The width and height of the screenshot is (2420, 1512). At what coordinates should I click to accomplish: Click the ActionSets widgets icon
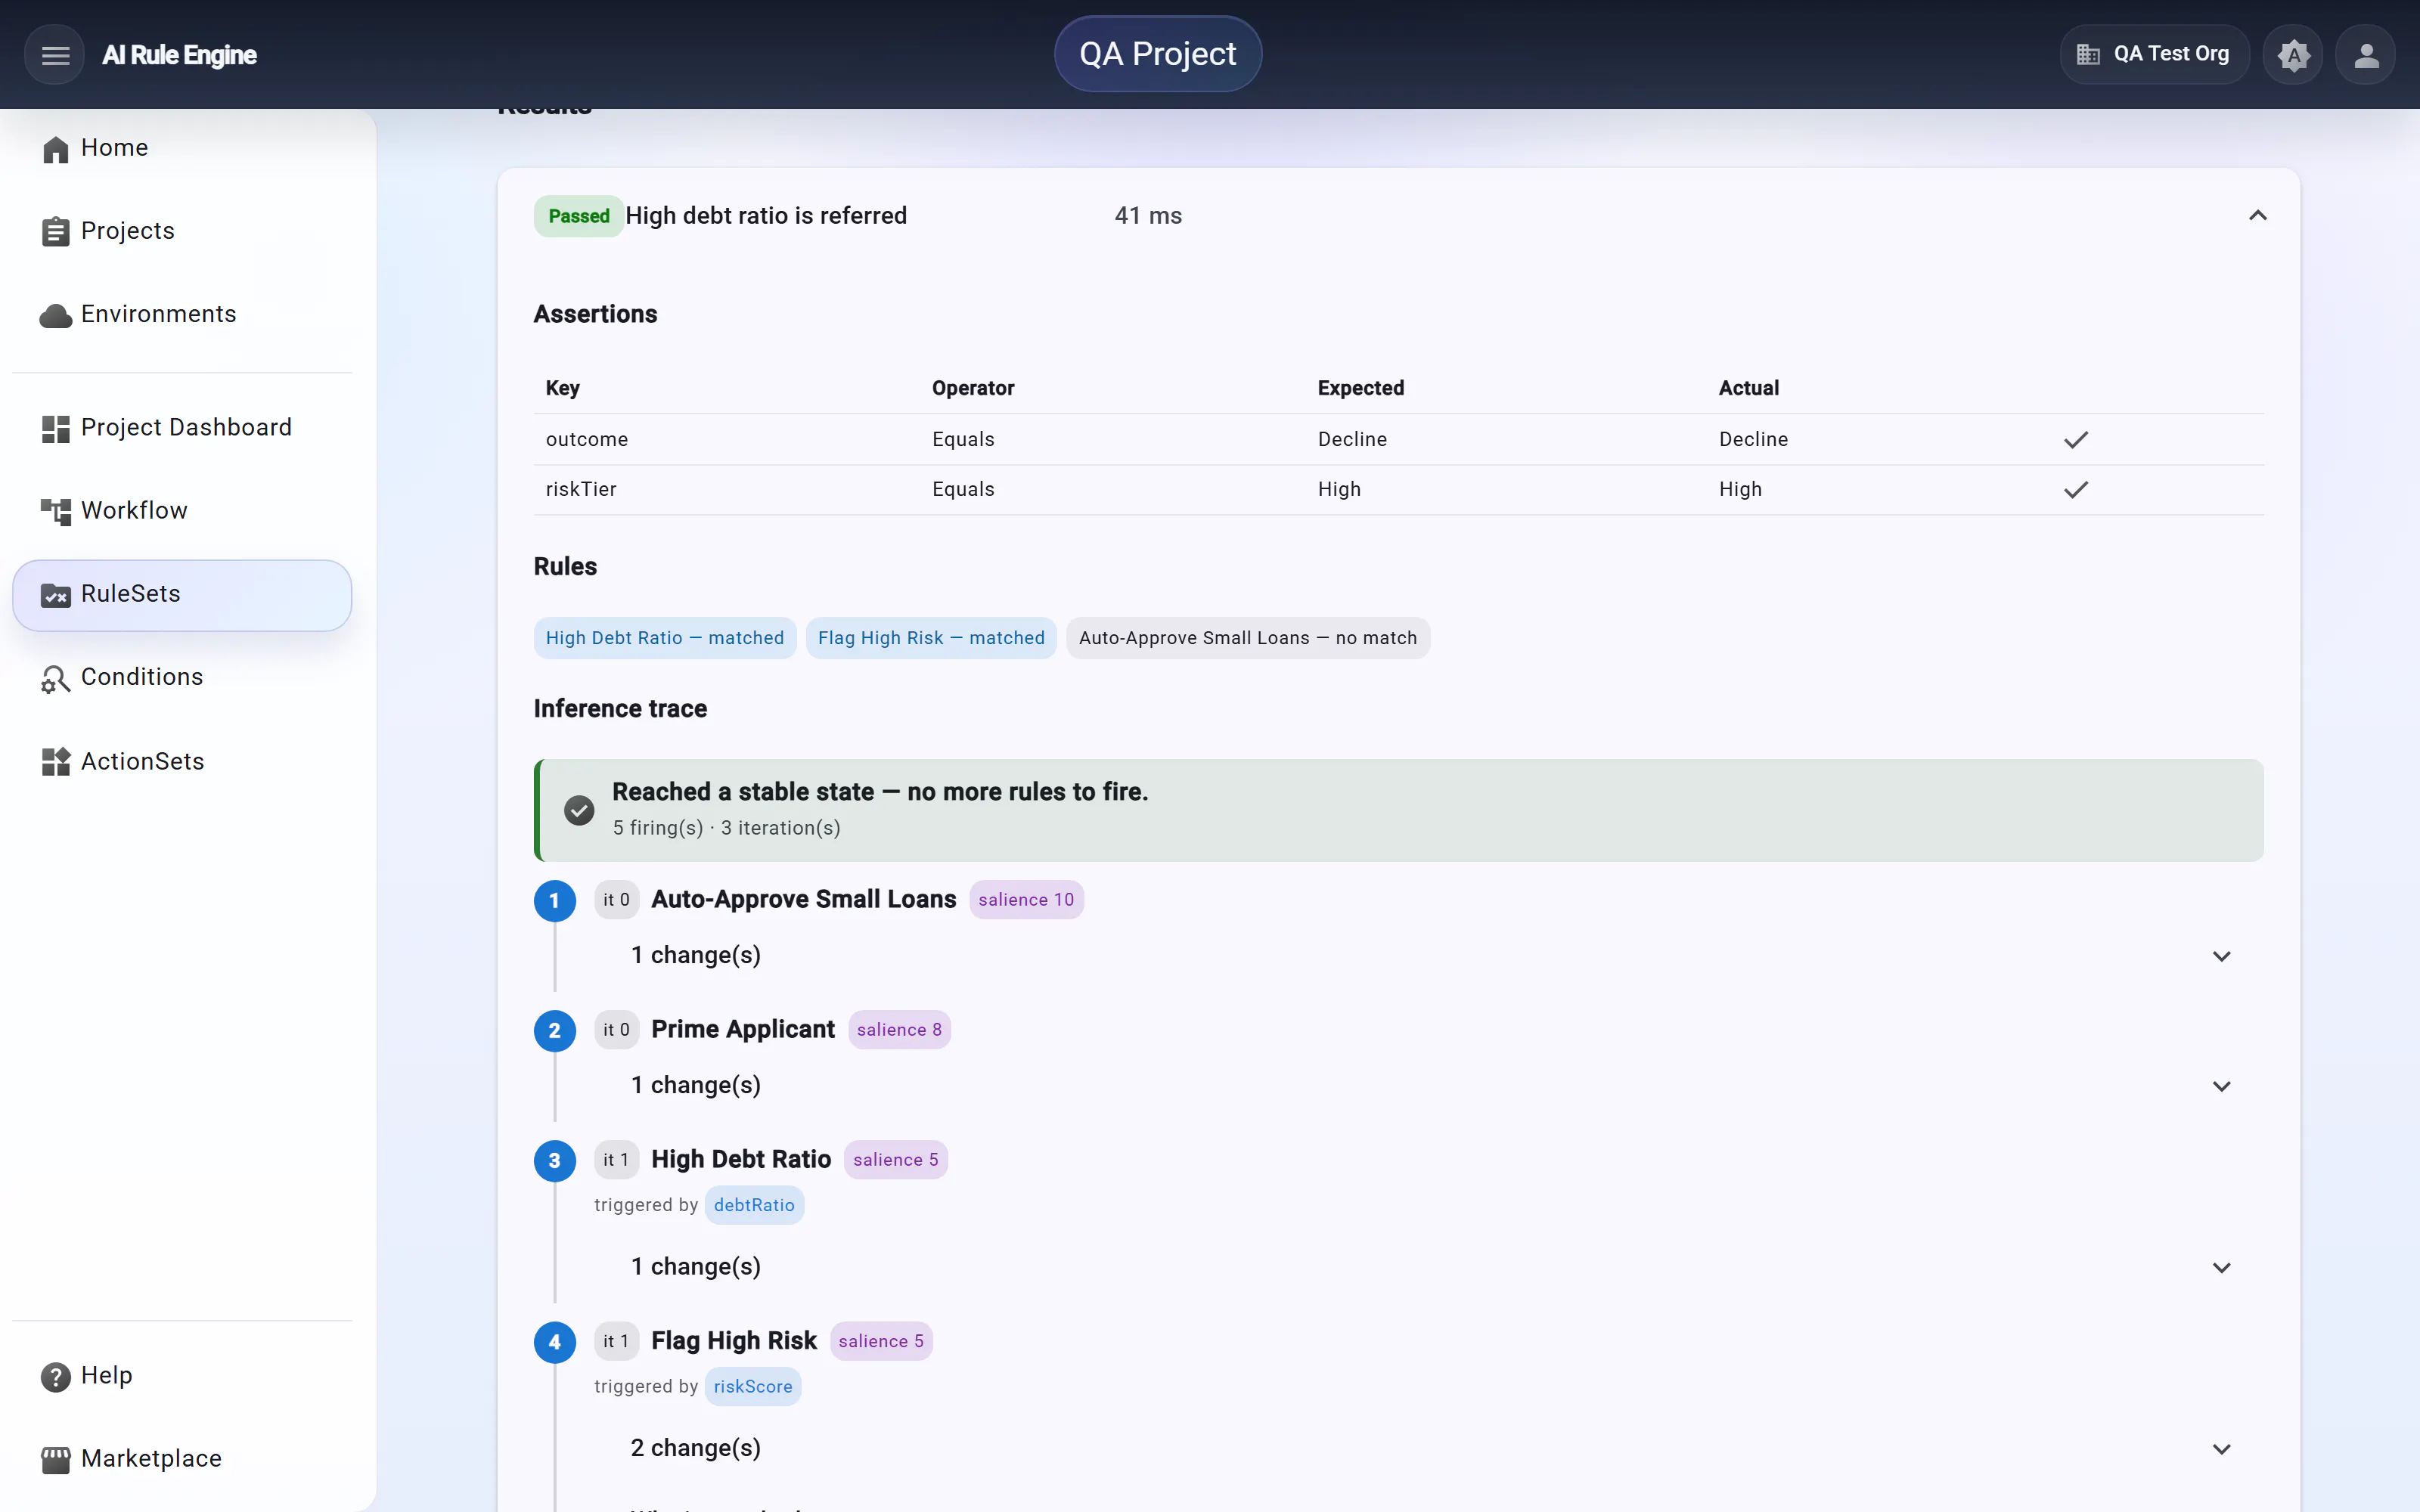pos(55,762)
